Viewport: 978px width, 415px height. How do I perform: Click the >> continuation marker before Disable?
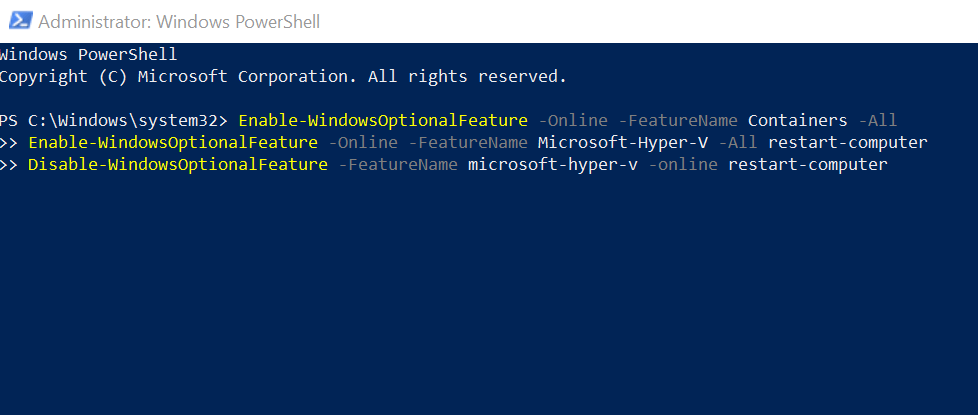(x=9, y=165)
